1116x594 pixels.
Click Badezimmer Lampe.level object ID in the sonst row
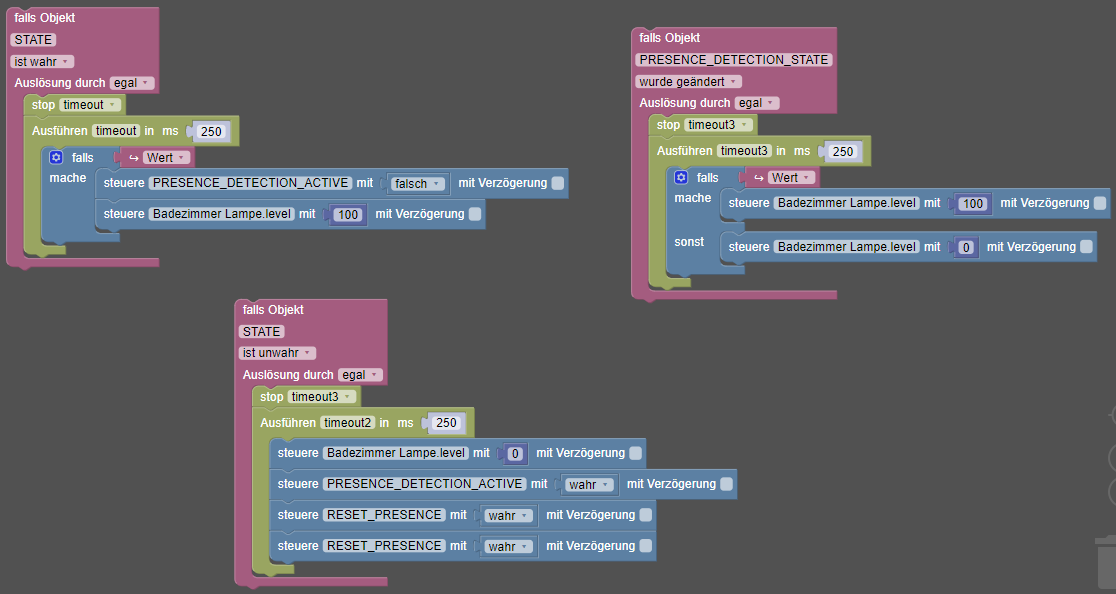(847, 247)
